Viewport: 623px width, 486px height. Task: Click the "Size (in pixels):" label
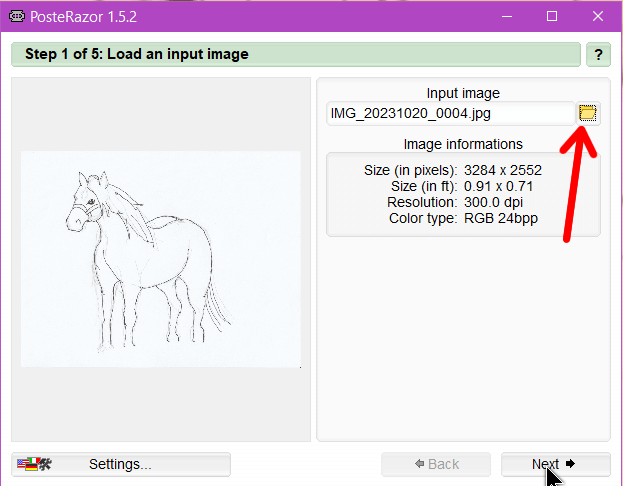click(411, 170)
